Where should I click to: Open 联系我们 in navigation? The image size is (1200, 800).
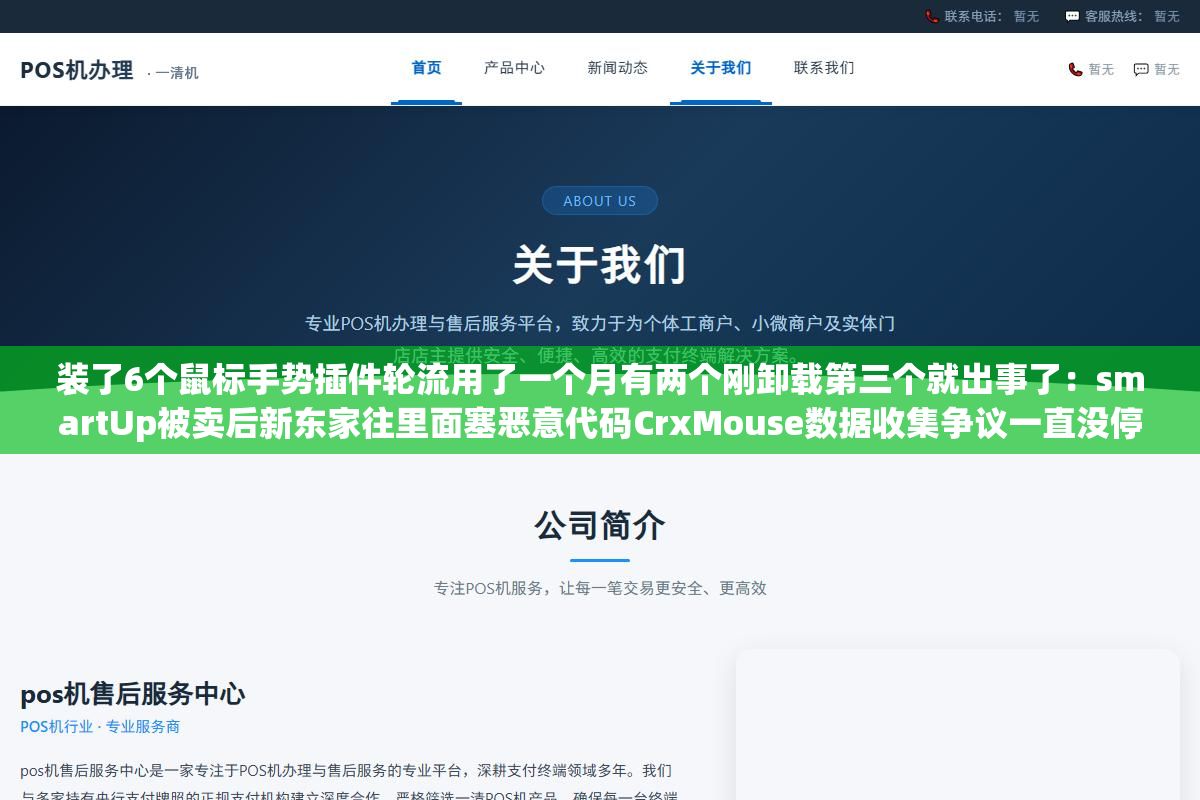pos(824,68)
